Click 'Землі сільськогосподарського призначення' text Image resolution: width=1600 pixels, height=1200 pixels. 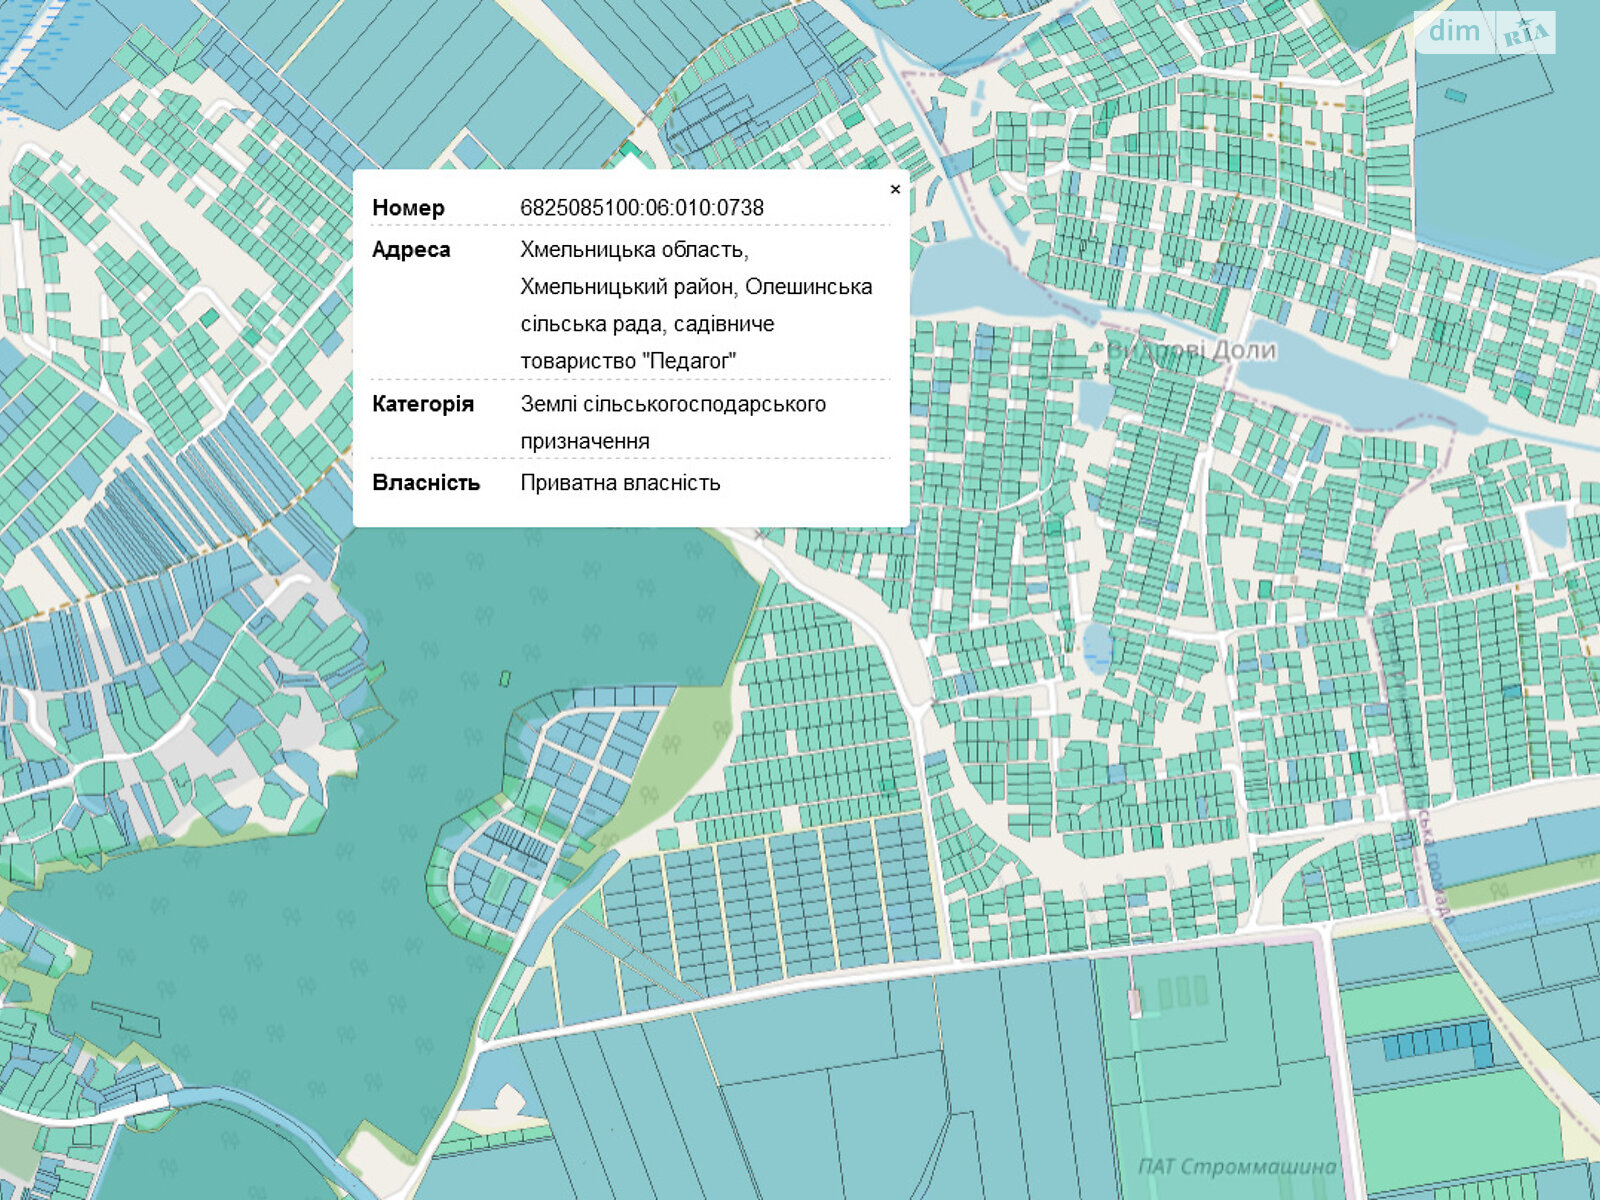point(673,422)
